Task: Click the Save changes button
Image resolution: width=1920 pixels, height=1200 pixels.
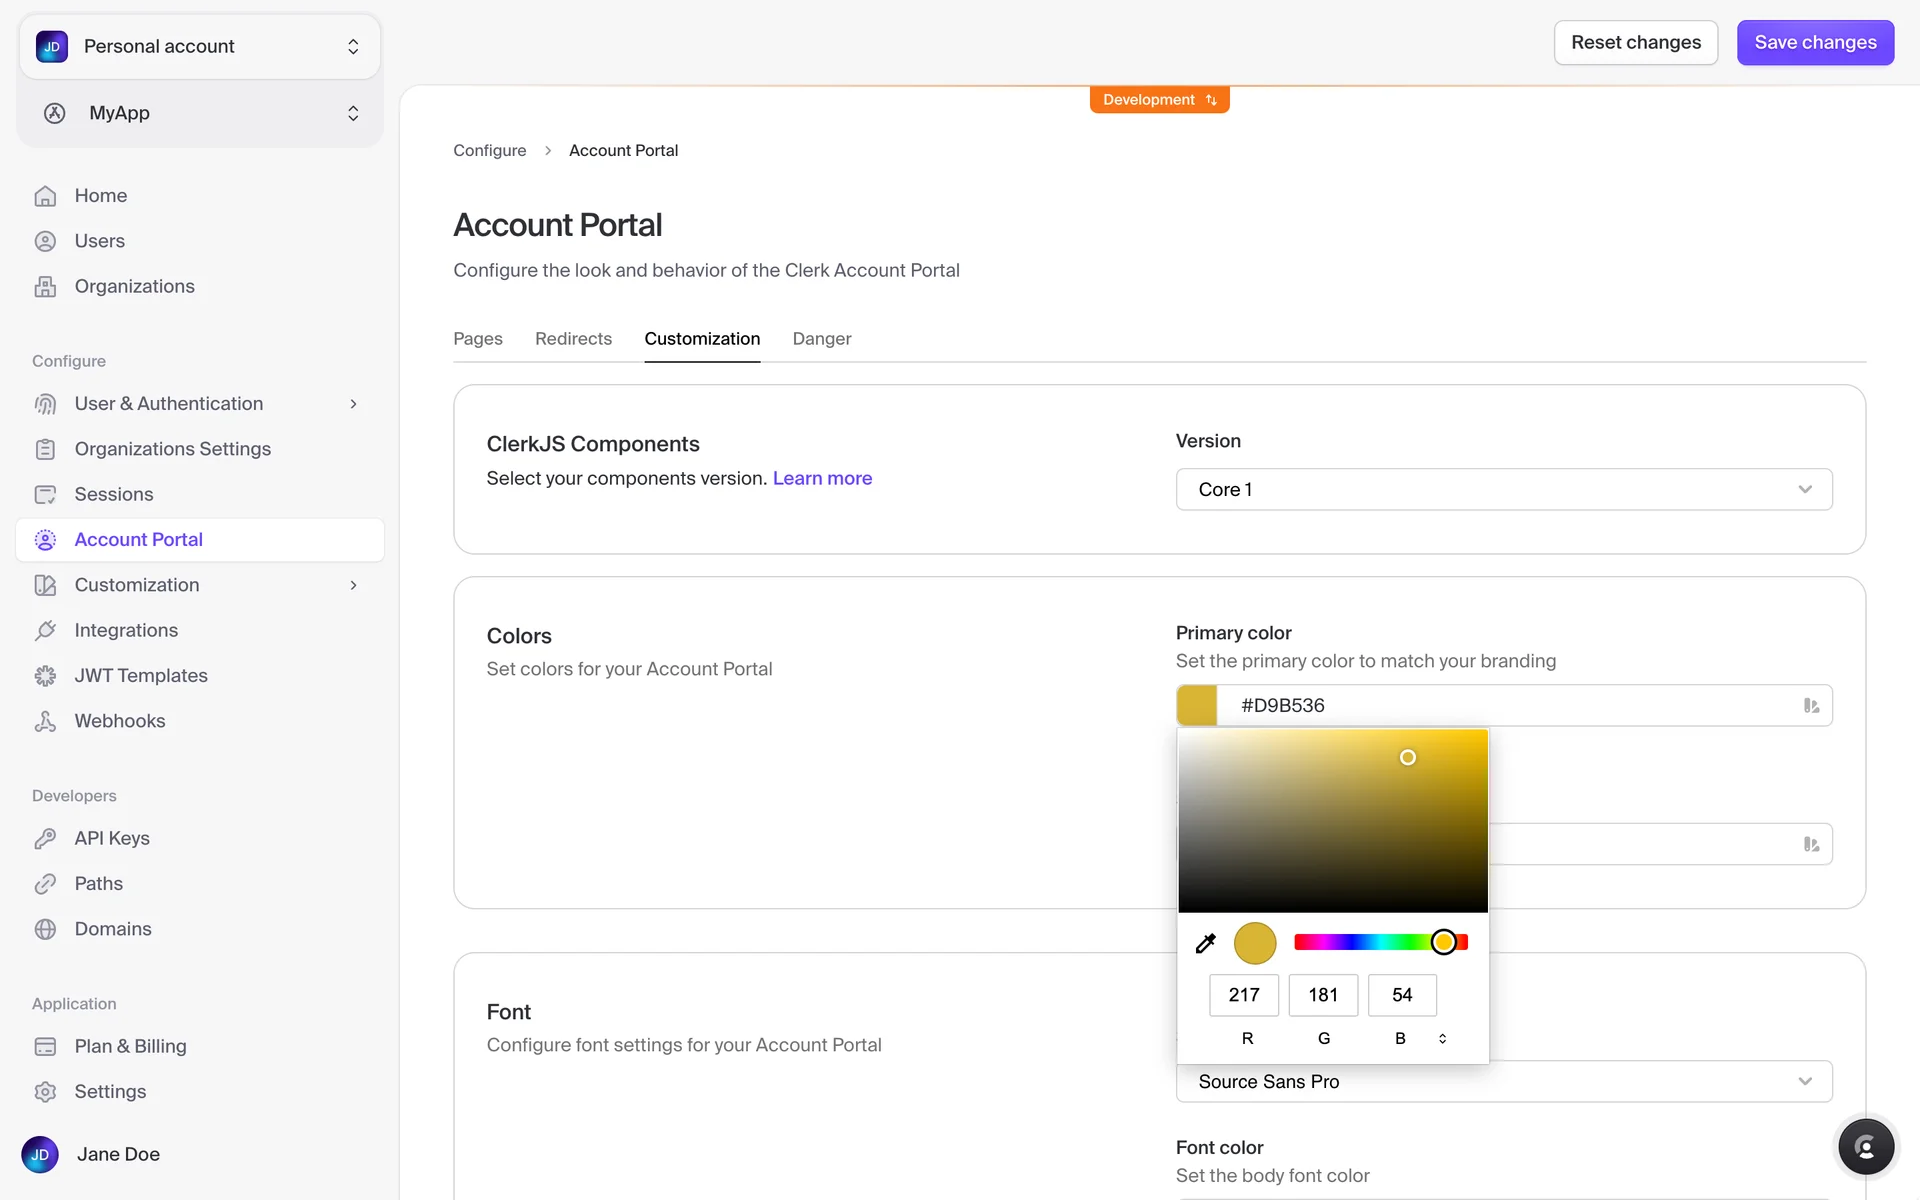Action: [1814, 43]
